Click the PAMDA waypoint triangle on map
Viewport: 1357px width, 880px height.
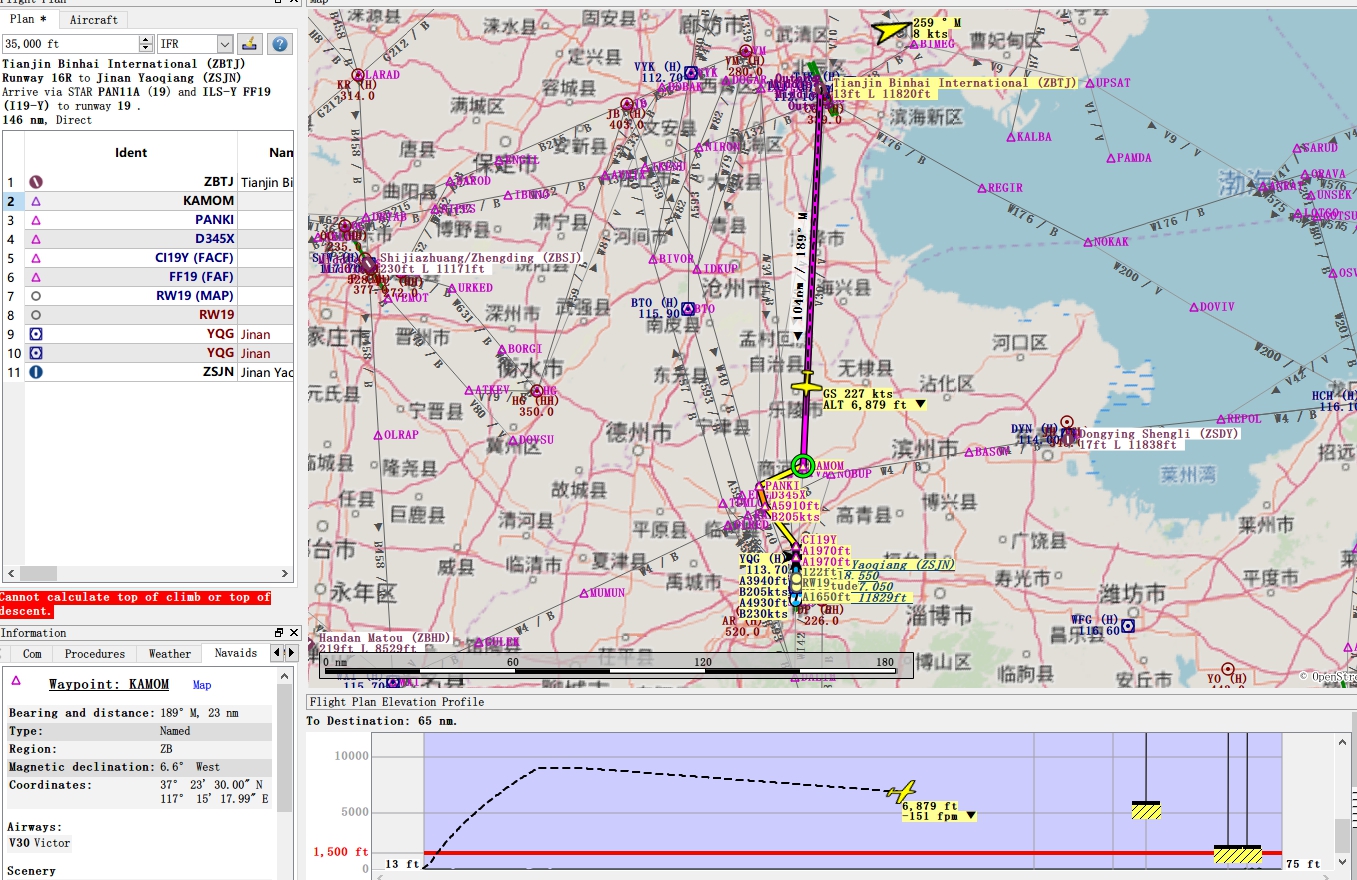1109,157
